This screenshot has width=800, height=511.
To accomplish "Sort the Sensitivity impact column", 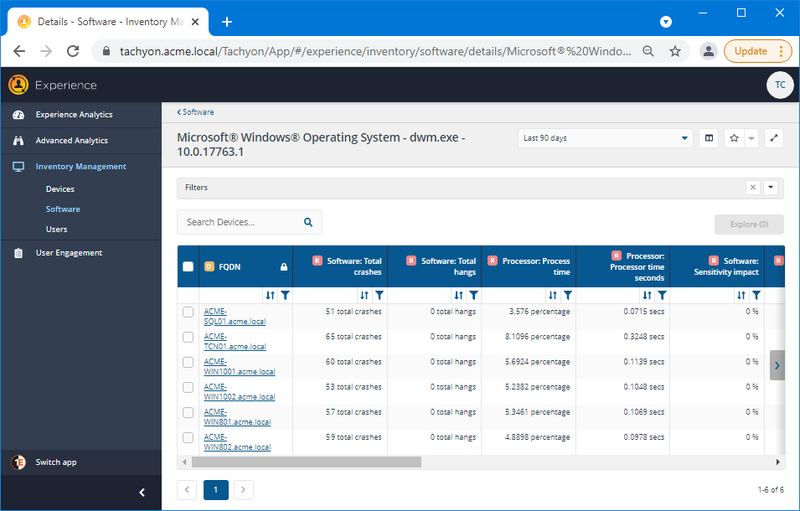I will [741, 295].
